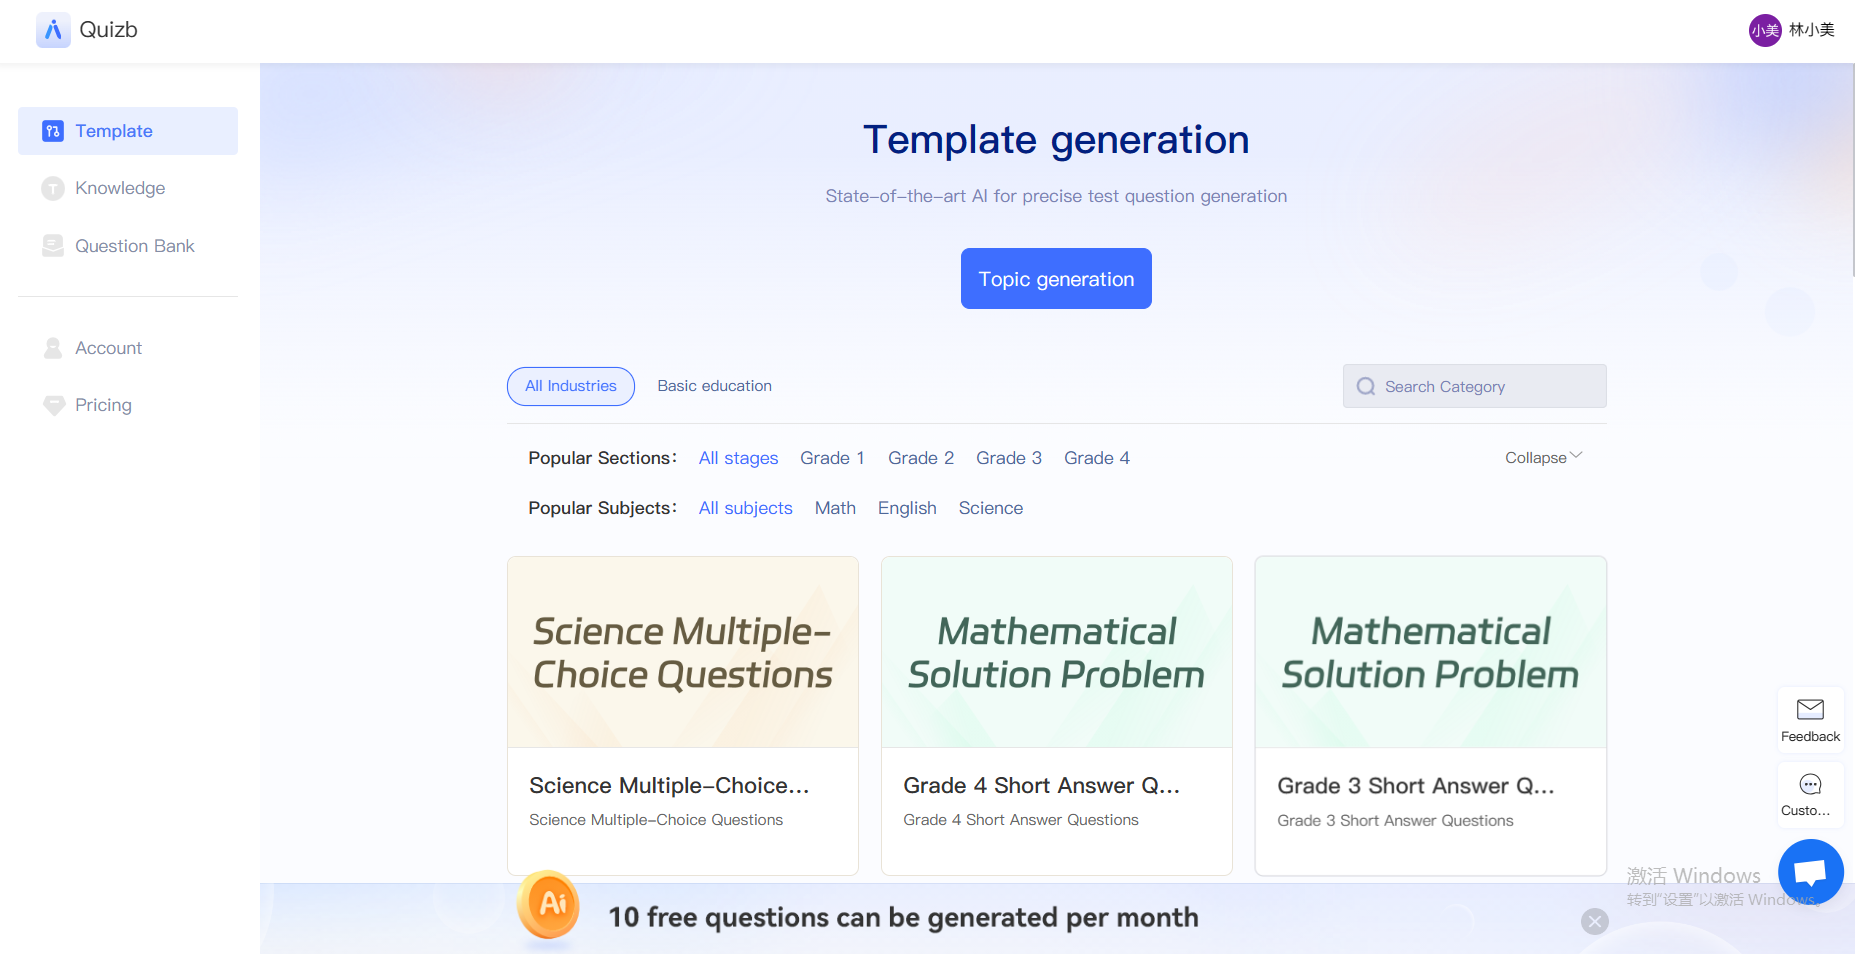1855x954 pixels.
Task: Collapse the popular filters section
Action: point(1544,457)
